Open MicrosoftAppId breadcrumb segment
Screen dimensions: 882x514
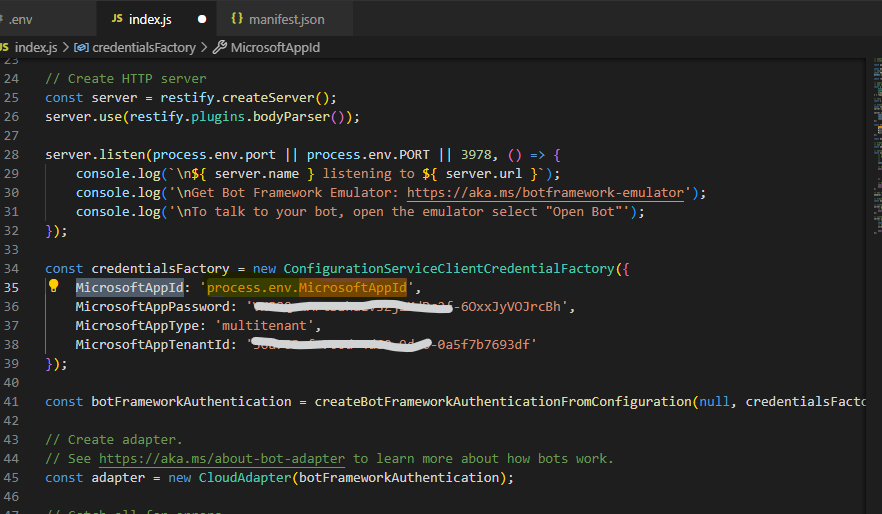click(x=275, y=48)
